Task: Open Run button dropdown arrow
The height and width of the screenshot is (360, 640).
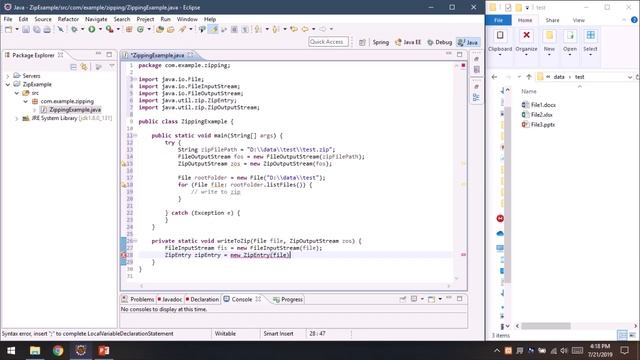Action: 100,29
